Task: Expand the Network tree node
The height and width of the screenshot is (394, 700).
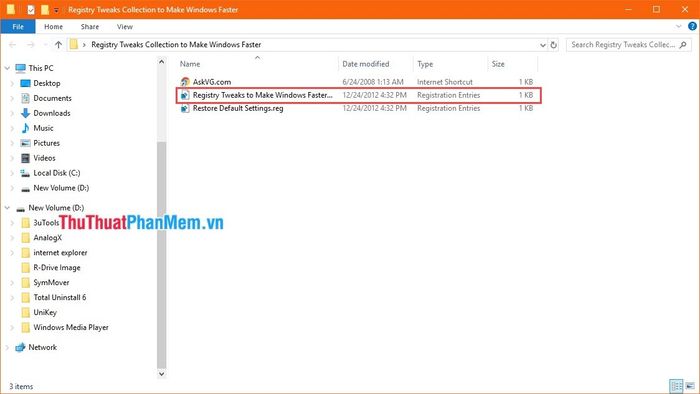Action: point(7,348)
